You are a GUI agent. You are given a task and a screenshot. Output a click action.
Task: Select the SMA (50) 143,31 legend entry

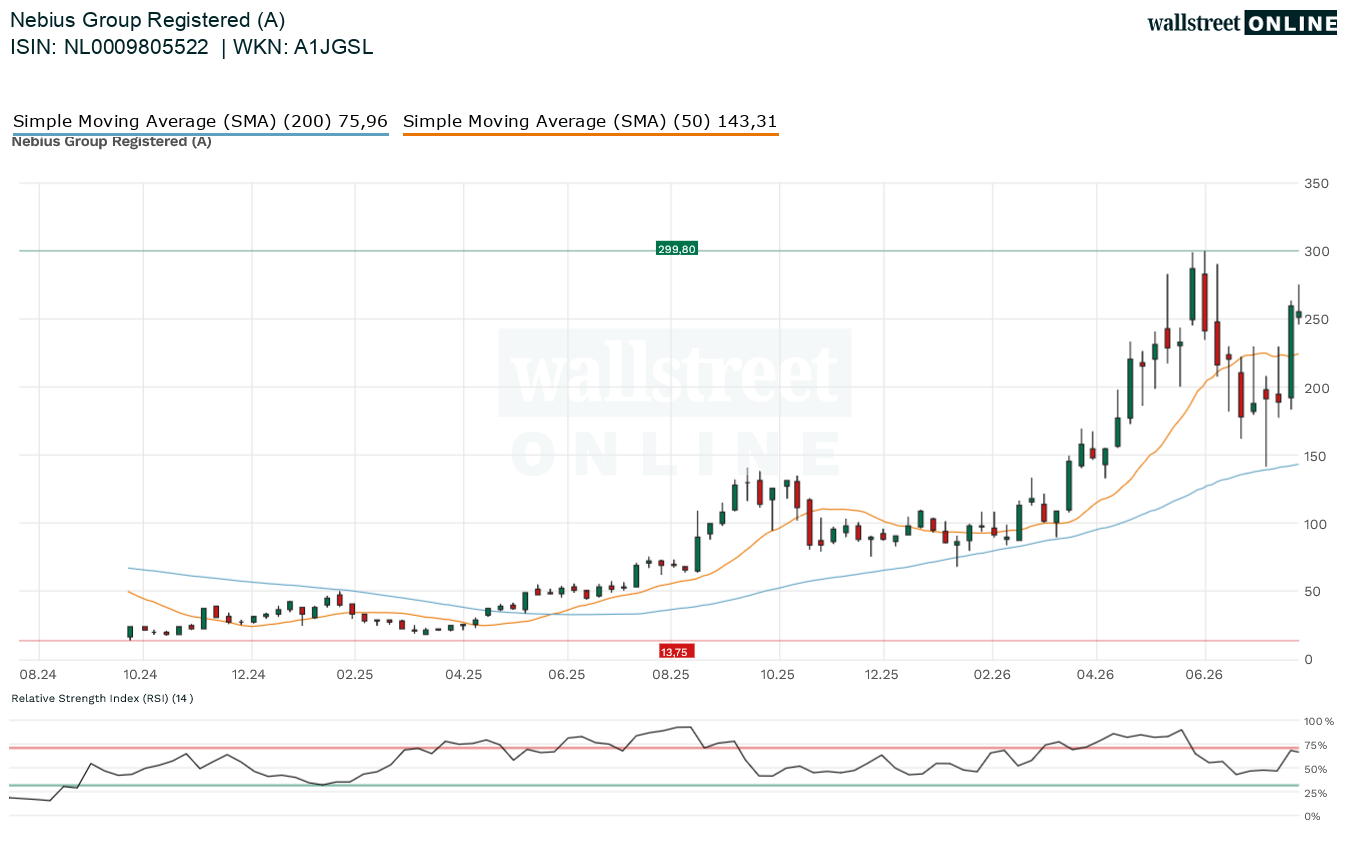590,122
